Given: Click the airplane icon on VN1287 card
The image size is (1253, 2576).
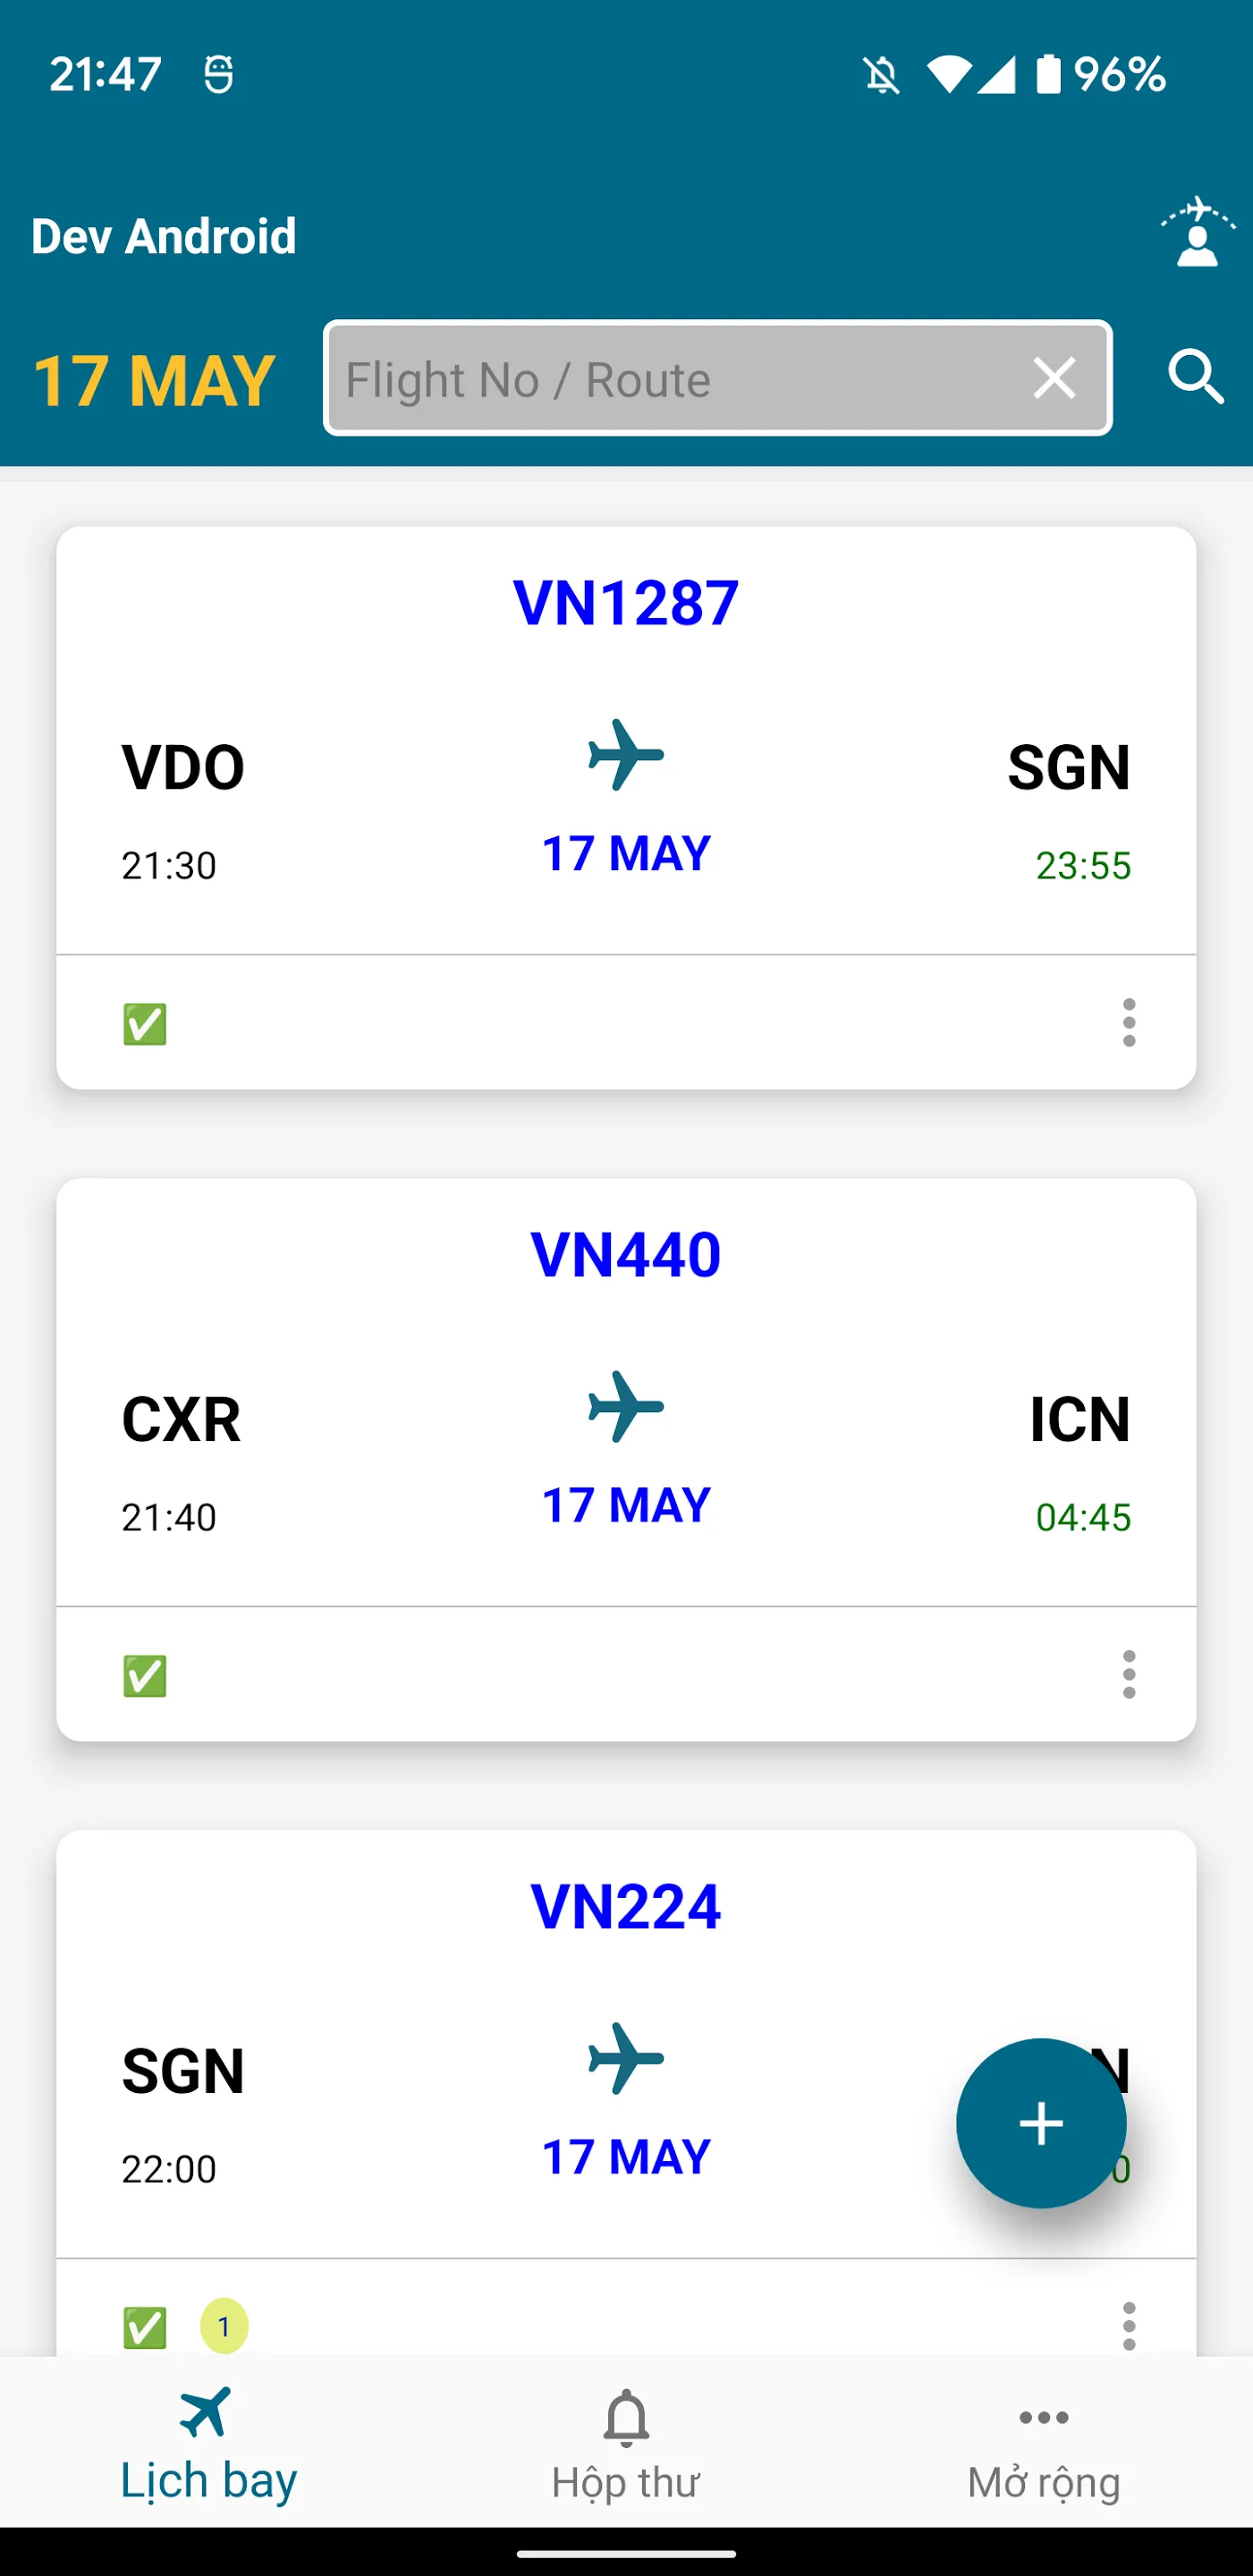Looking at the screenshot, I should (626, 755).
